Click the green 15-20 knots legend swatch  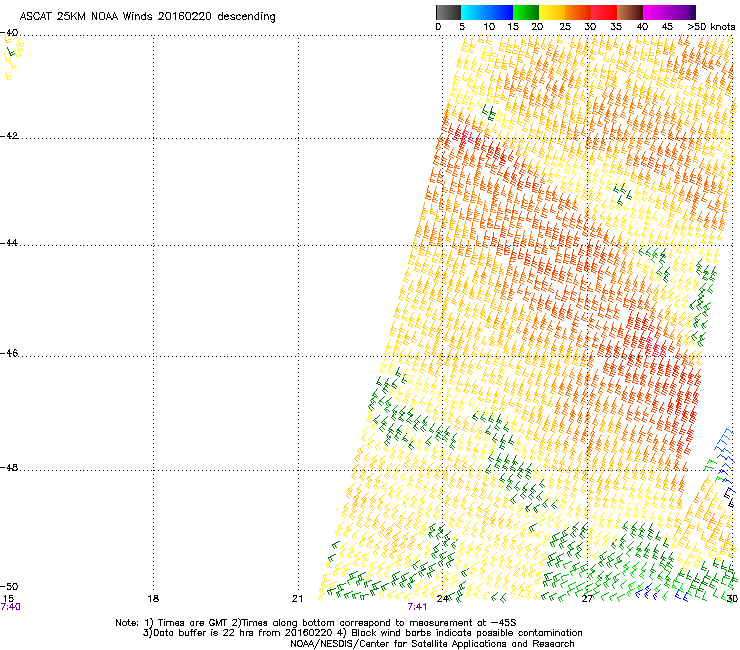[526, 12]
